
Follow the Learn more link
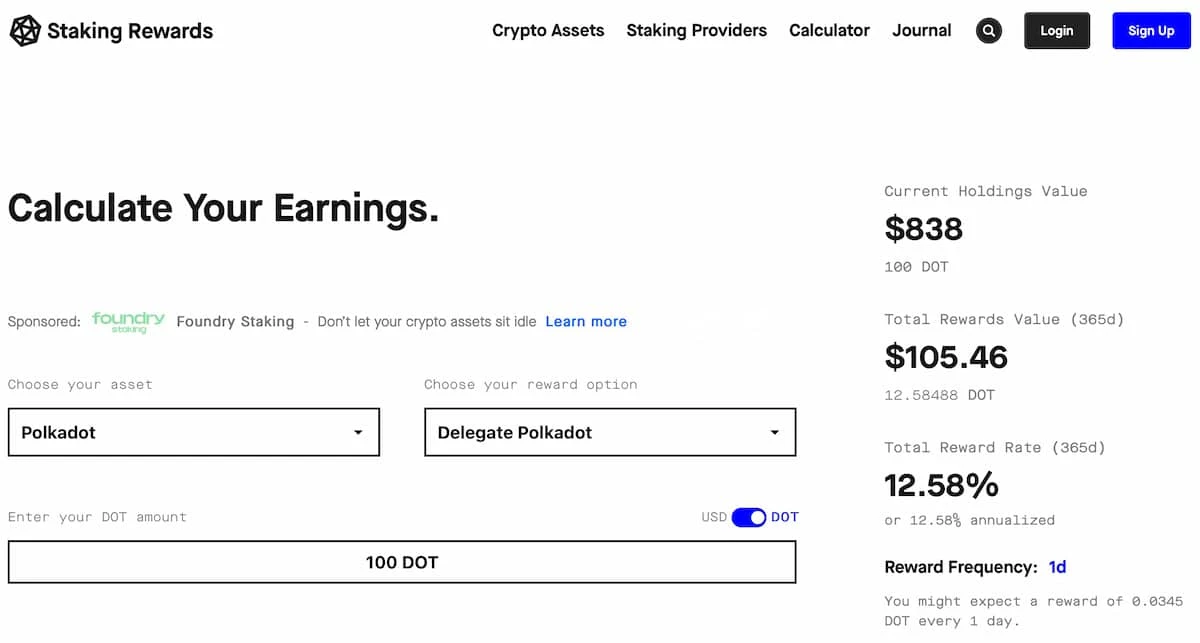pyautogui.click(x=586, y=322)
